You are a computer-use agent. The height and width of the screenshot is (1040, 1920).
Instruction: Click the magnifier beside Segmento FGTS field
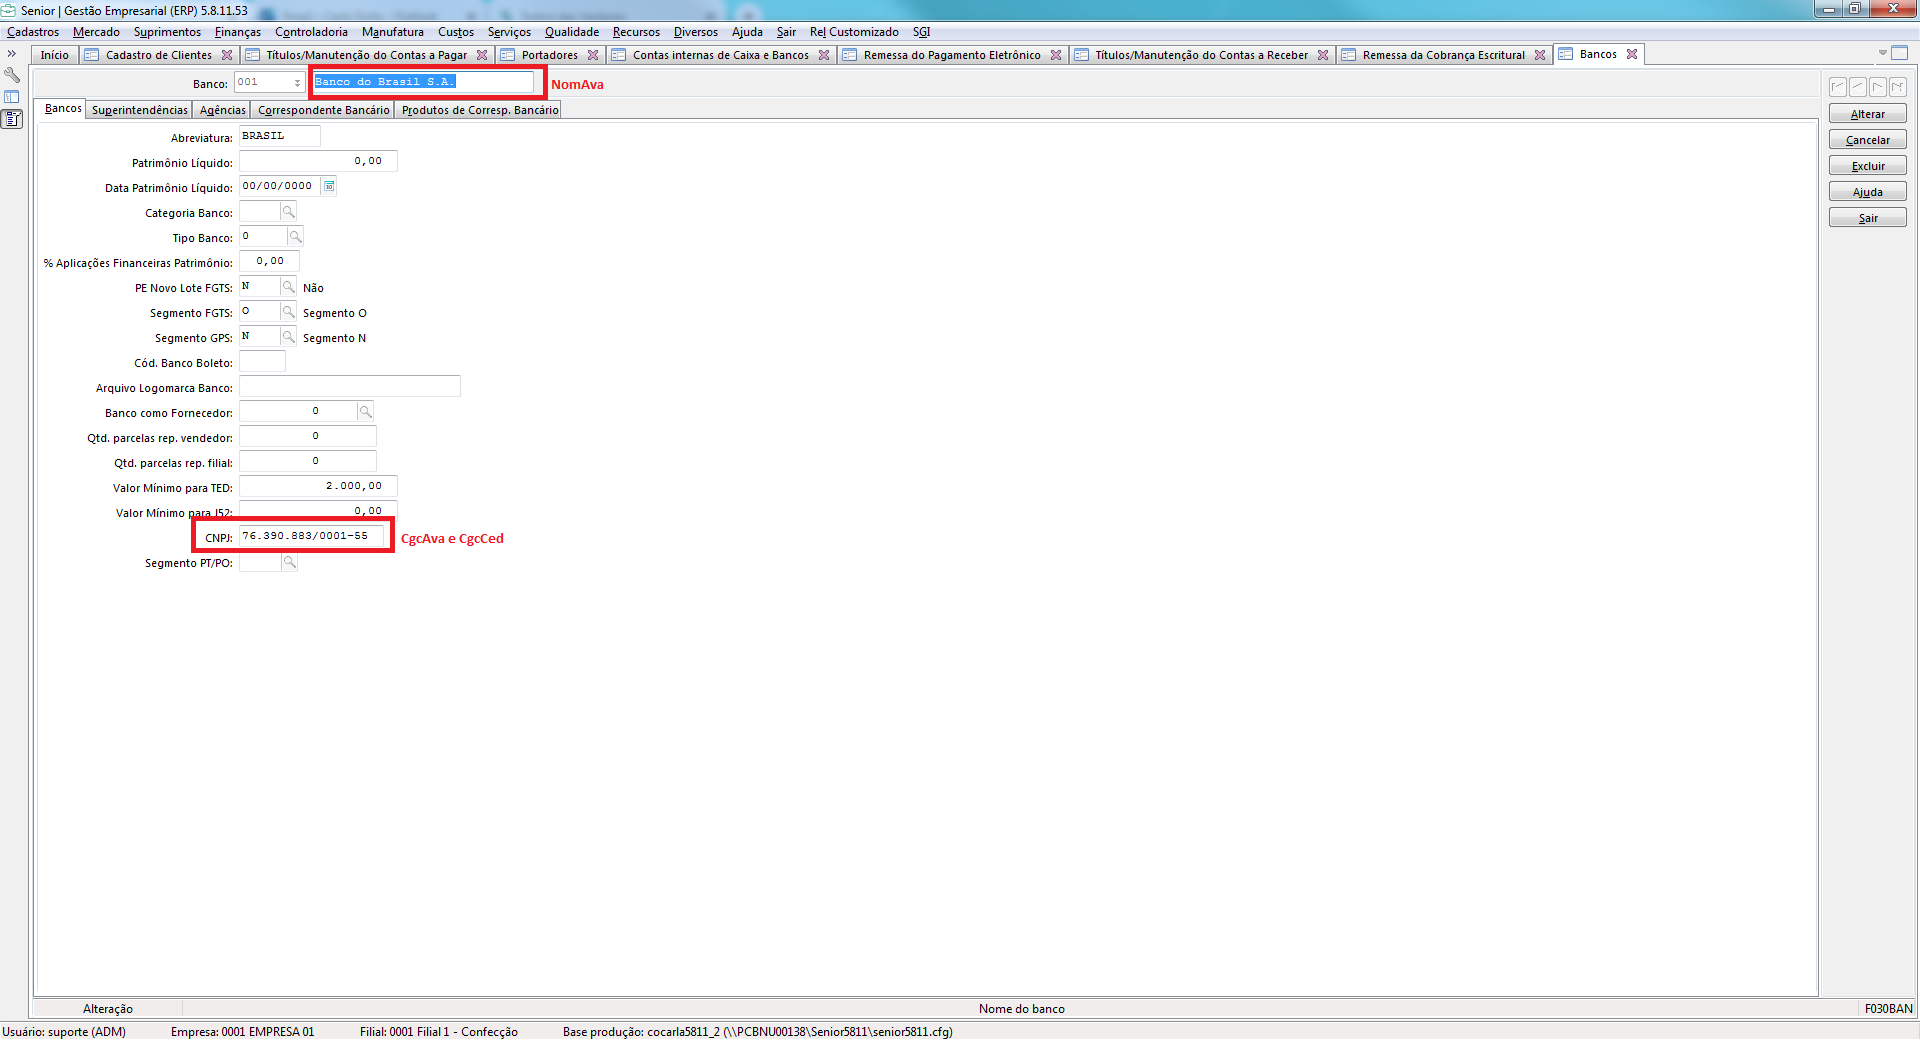pos(288,312)
